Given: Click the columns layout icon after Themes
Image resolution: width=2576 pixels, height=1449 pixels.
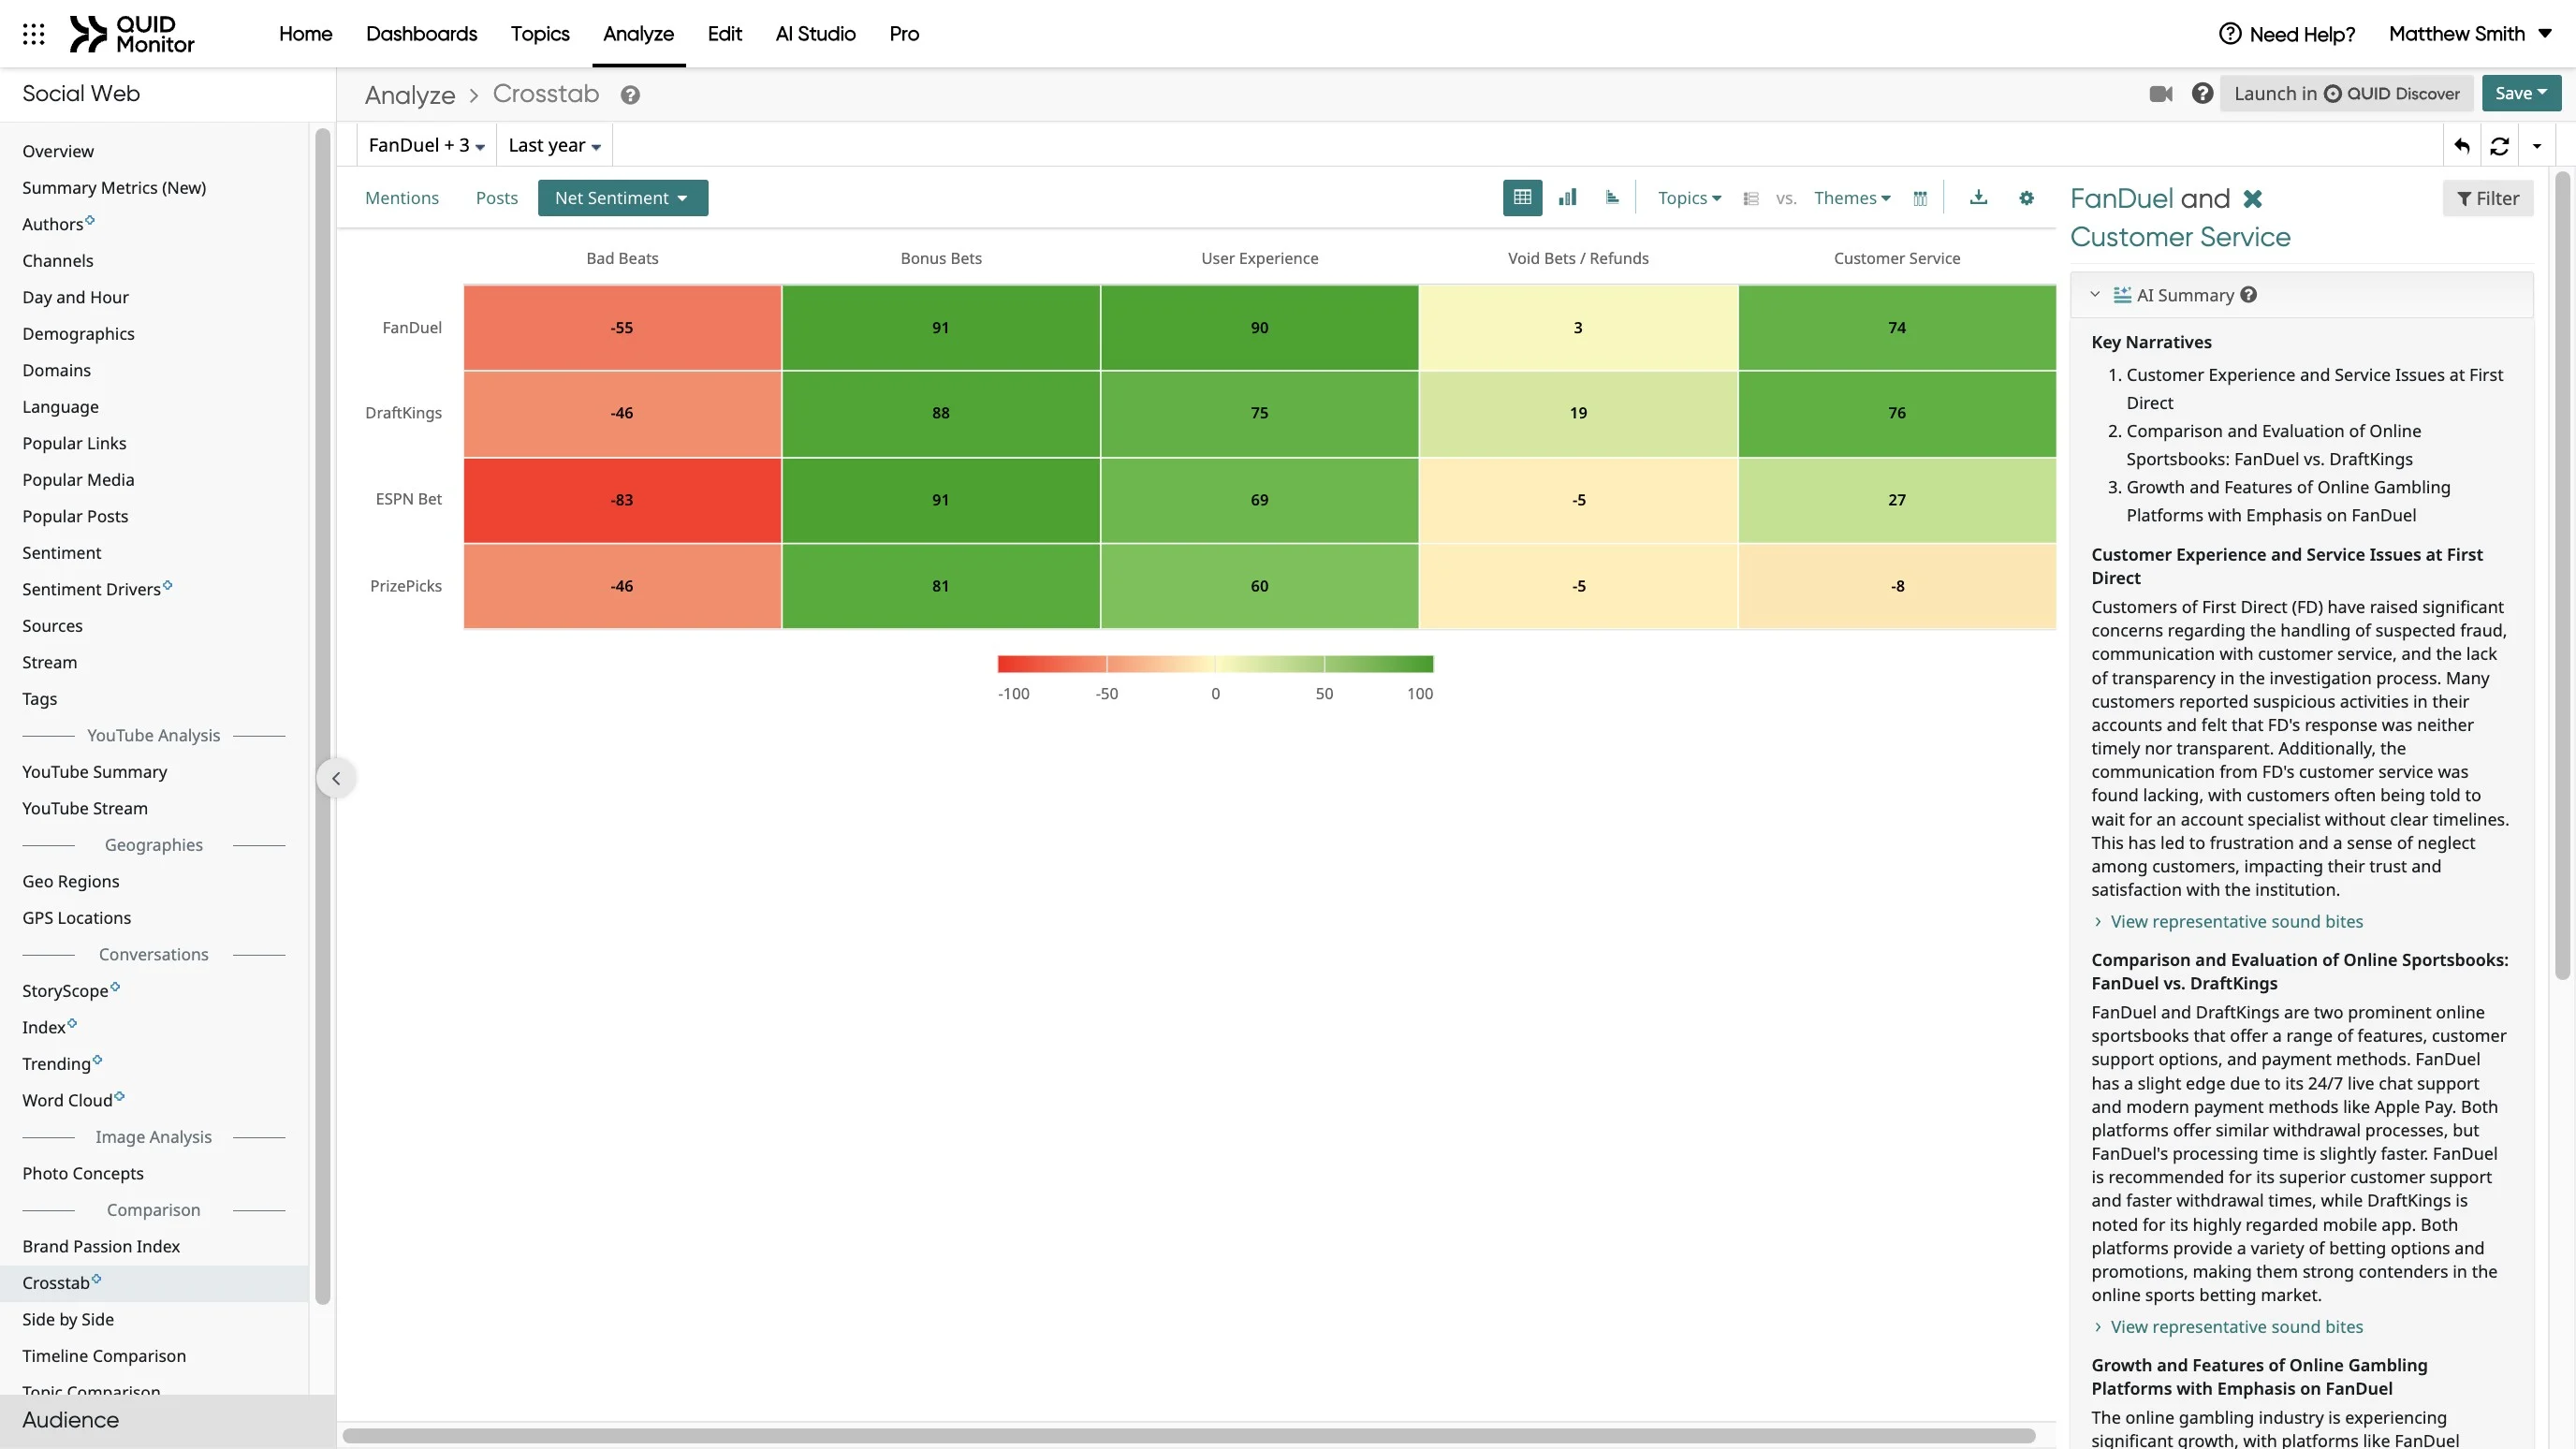Looking at the screenshot, I should 1920,199.
